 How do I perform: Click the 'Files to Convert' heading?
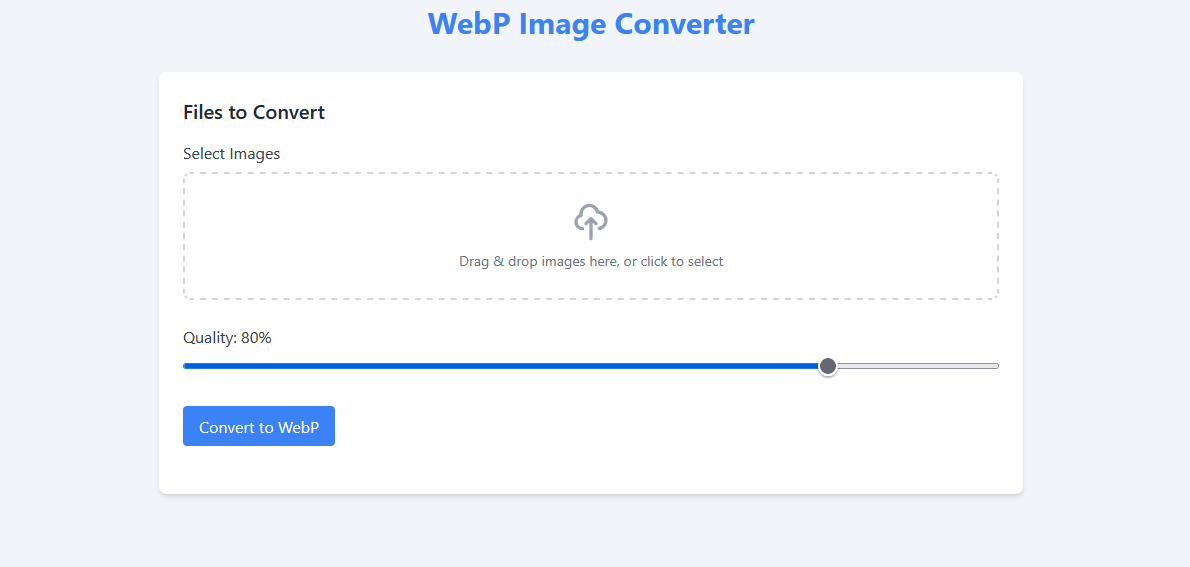pos(254,112)
